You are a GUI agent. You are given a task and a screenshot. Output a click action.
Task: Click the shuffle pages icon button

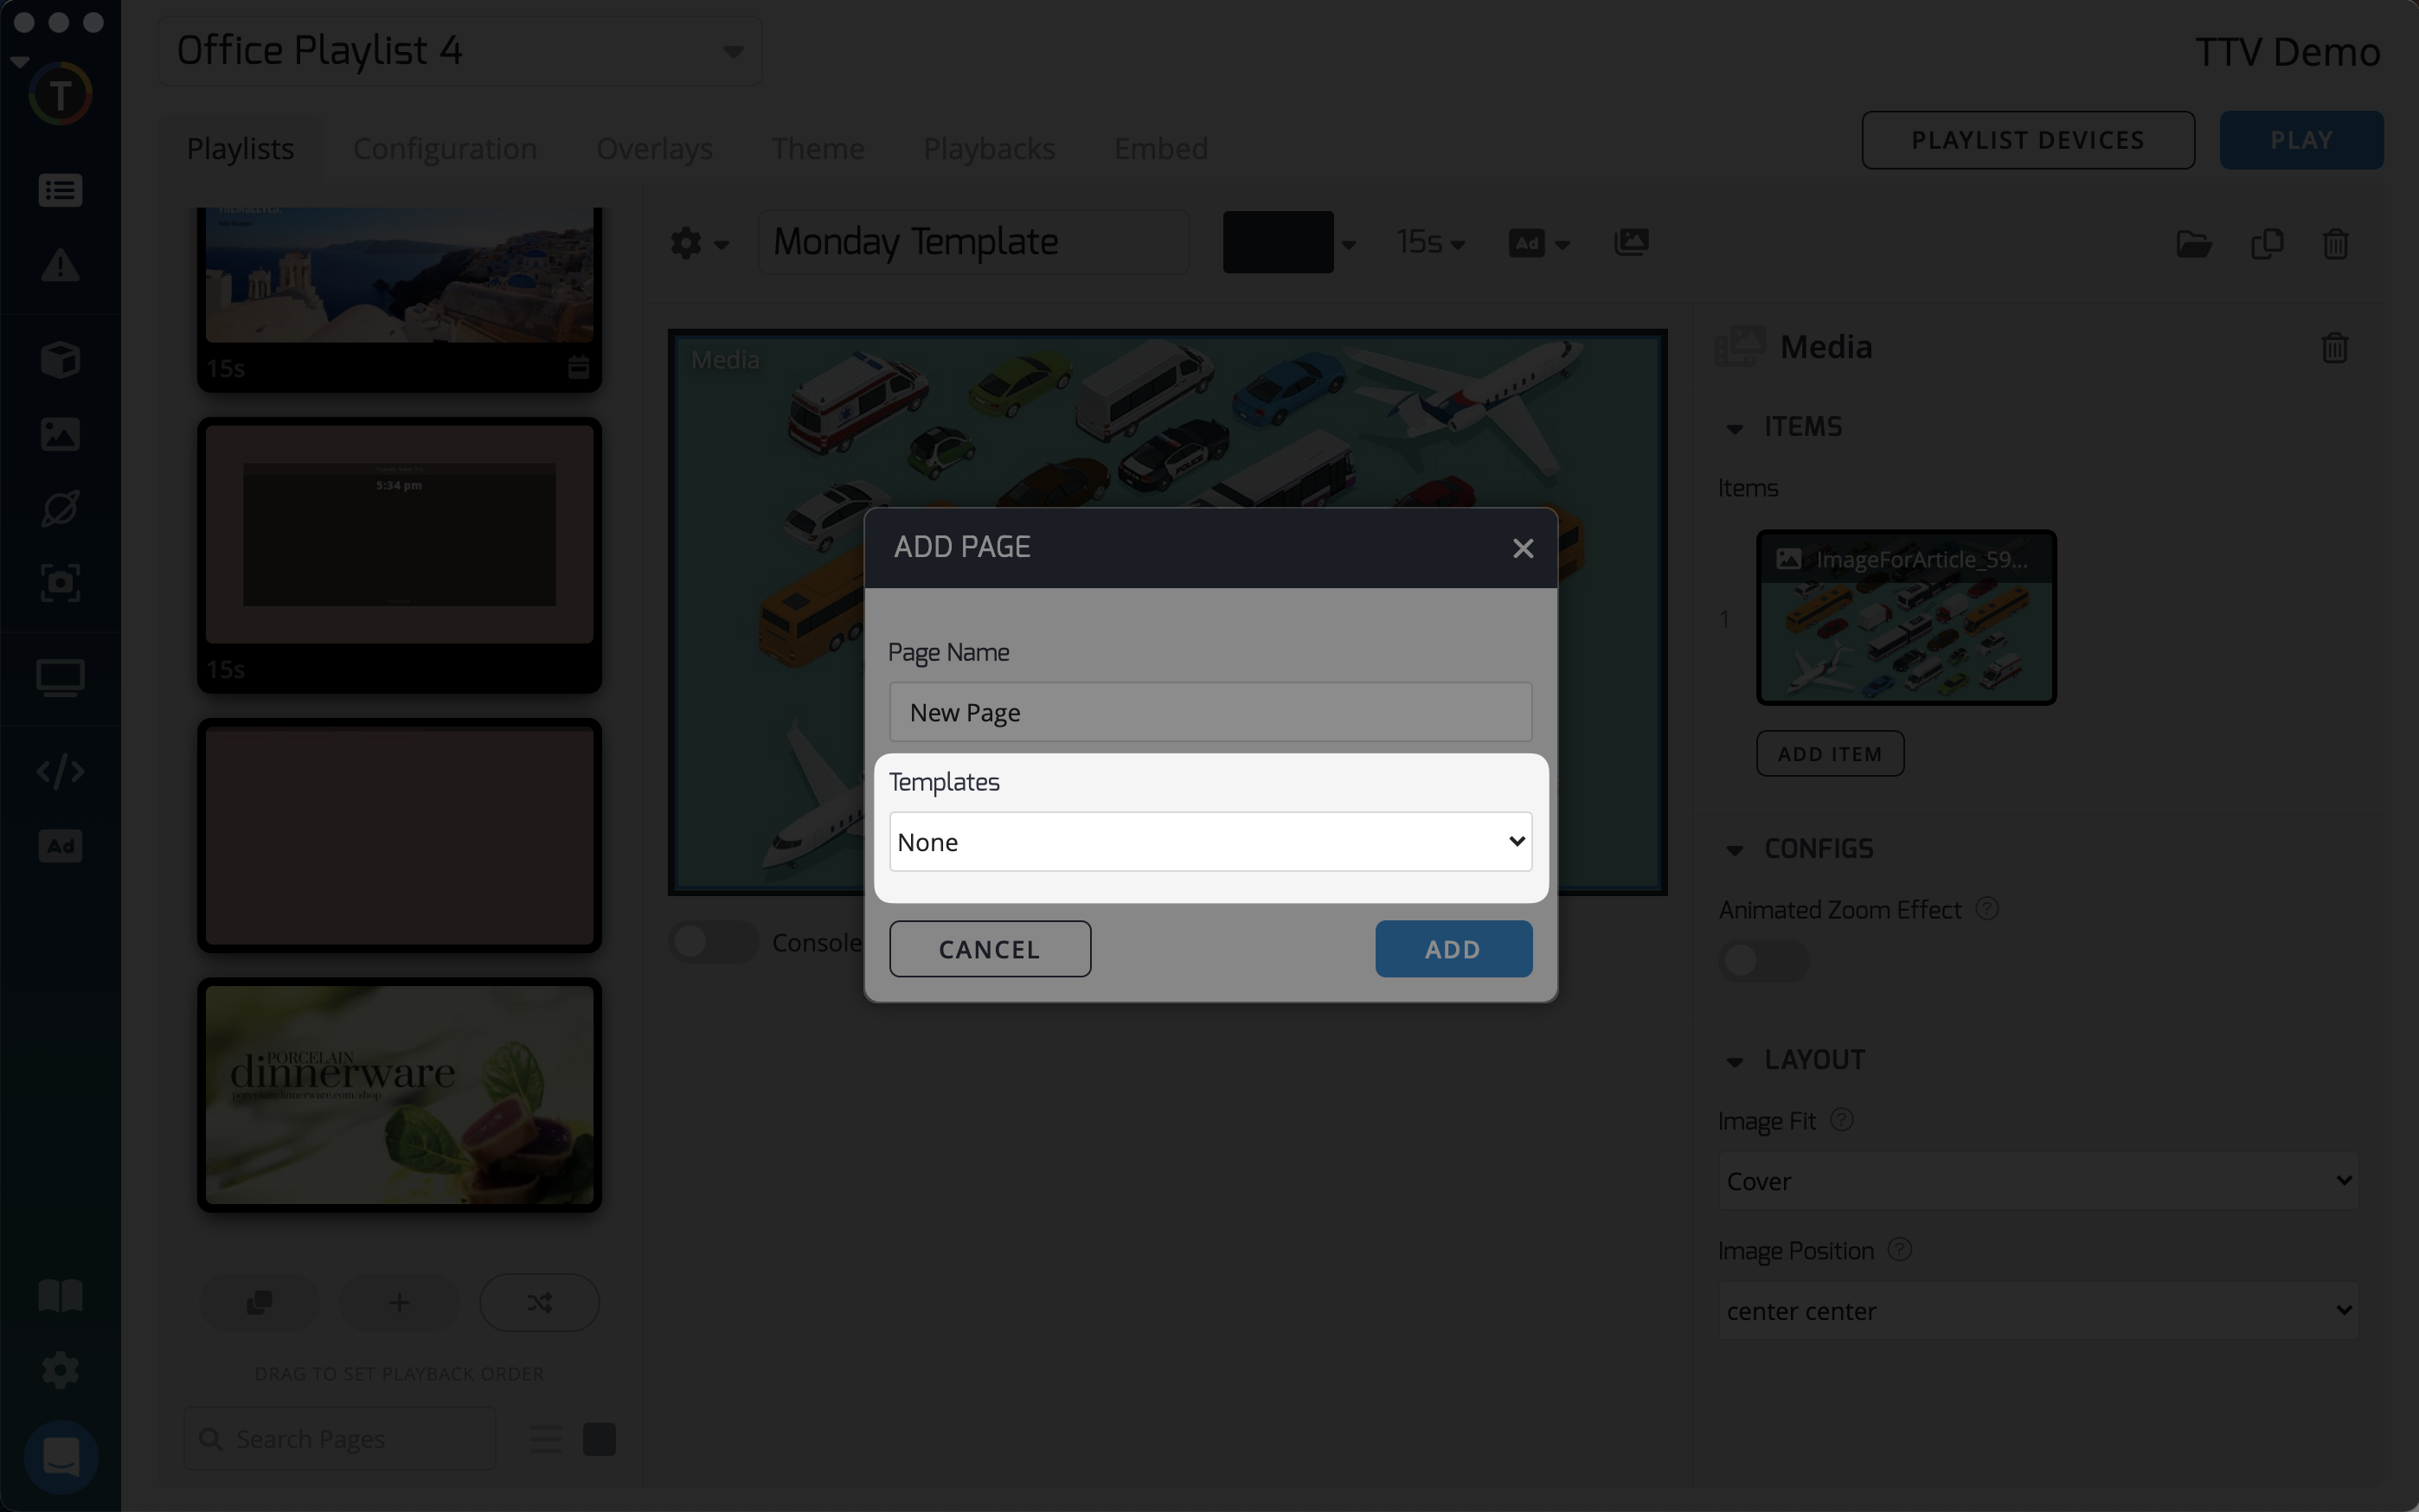pos(539,1302)
